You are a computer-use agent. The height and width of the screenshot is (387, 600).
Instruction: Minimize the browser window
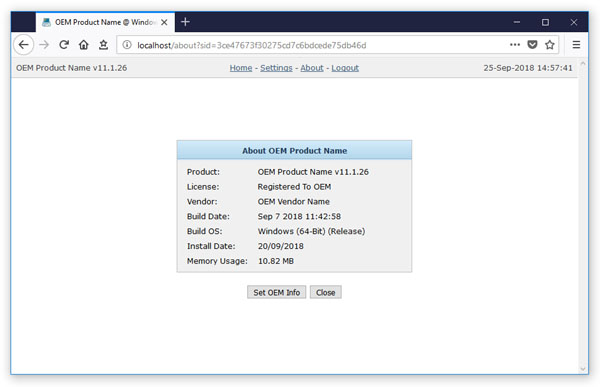(x=517, y=22)
